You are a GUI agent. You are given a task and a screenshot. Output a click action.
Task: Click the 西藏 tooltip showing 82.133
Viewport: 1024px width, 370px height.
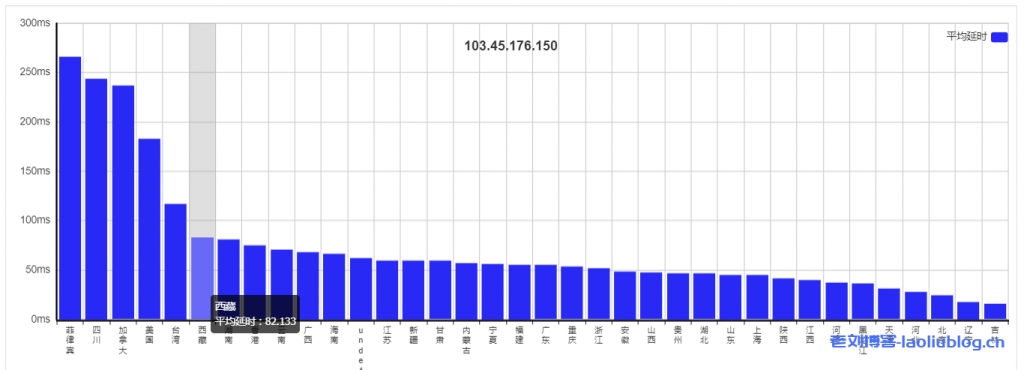pyautogui.click(x=255, y=314)
